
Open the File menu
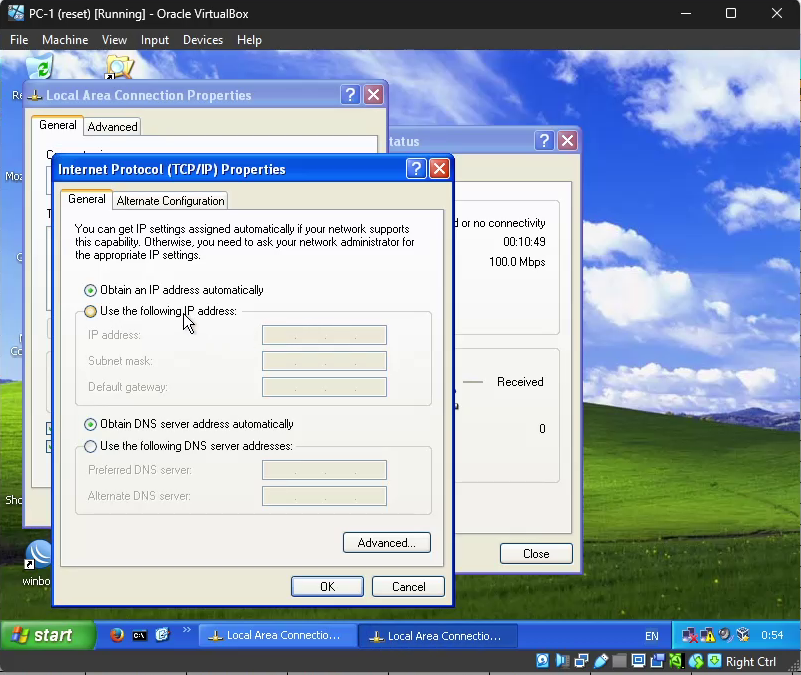click(x=19, y=40)
